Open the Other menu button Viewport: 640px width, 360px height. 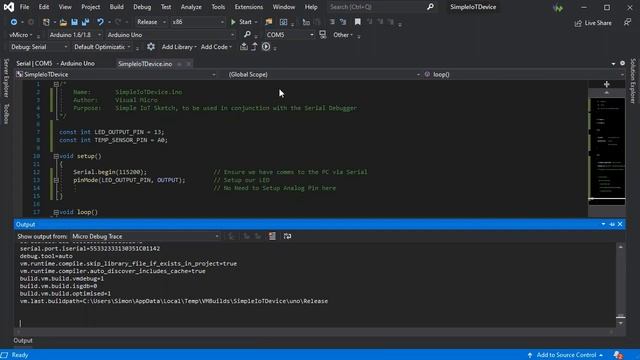(x=343, y=35)
